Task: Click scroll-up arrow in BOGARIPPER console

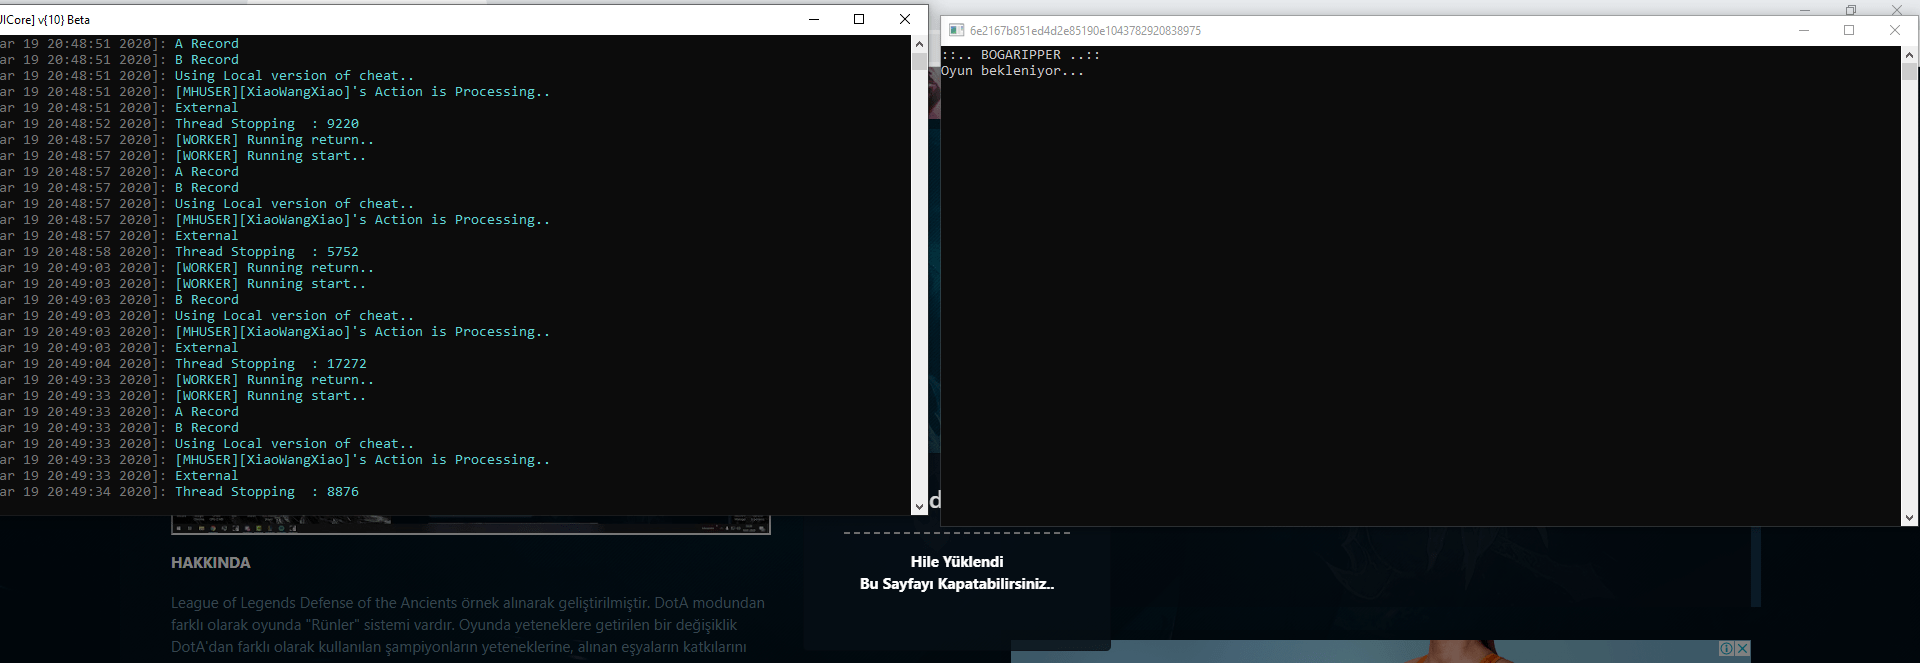Action: 1910,55
